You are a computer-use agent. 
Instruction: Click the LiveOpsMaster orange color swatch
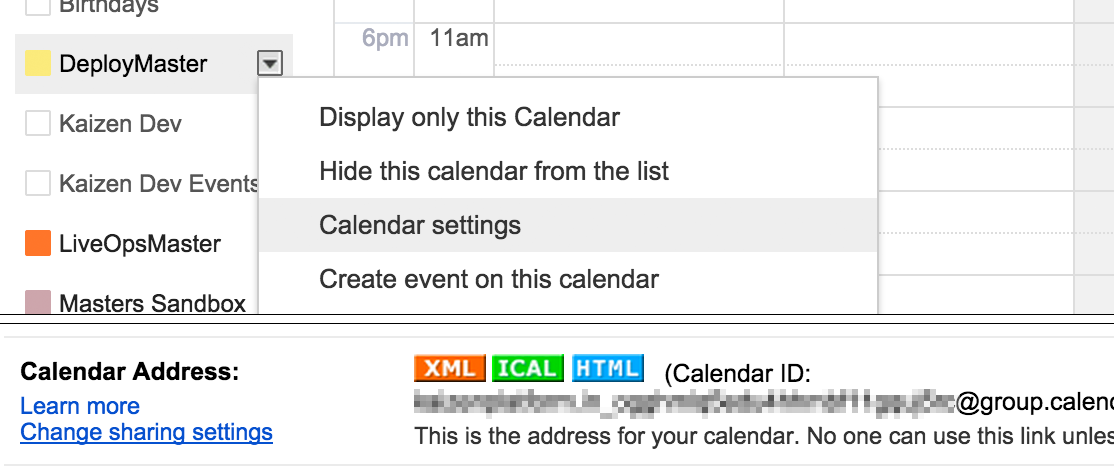click(x=38, y=244)
